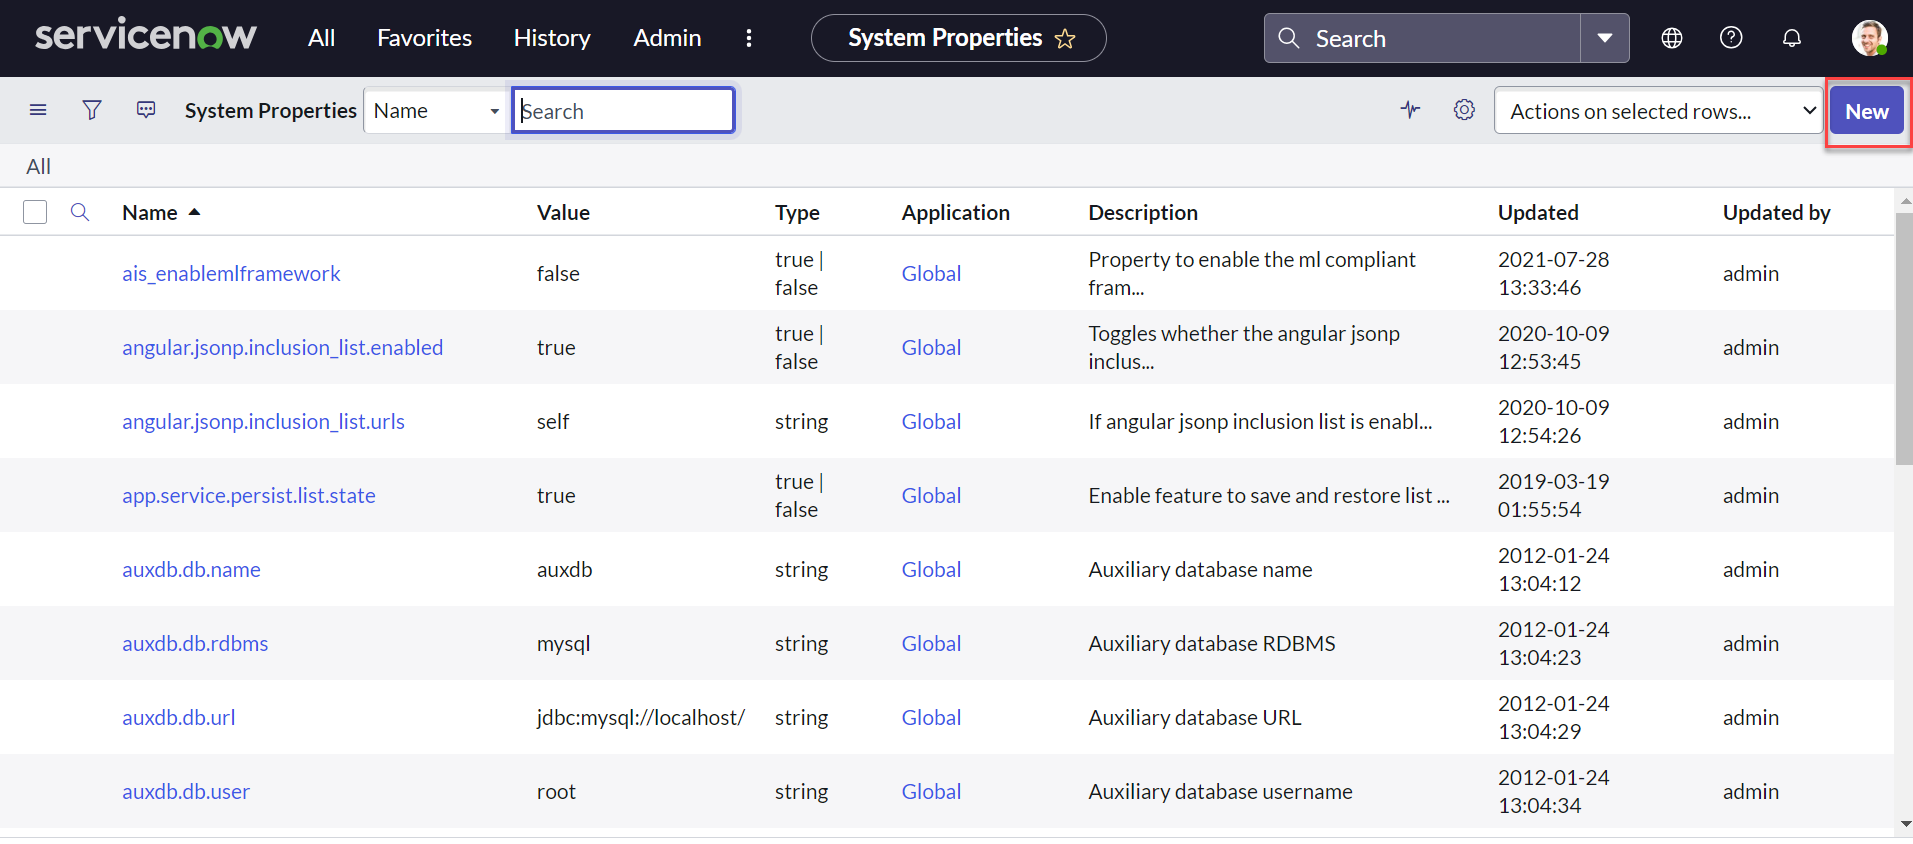Expand the global search options arrow
This screenshot has width=1913, height=844.
1605,38
